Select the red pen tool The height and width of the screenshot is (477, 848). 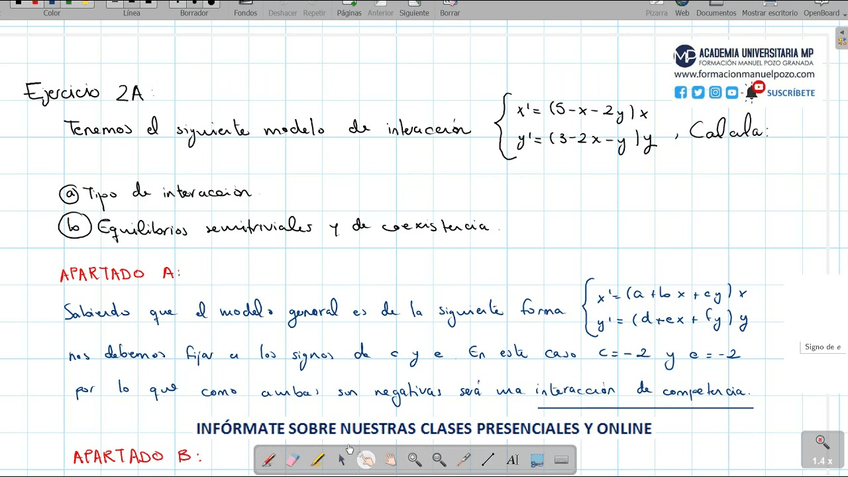(269, 460)
